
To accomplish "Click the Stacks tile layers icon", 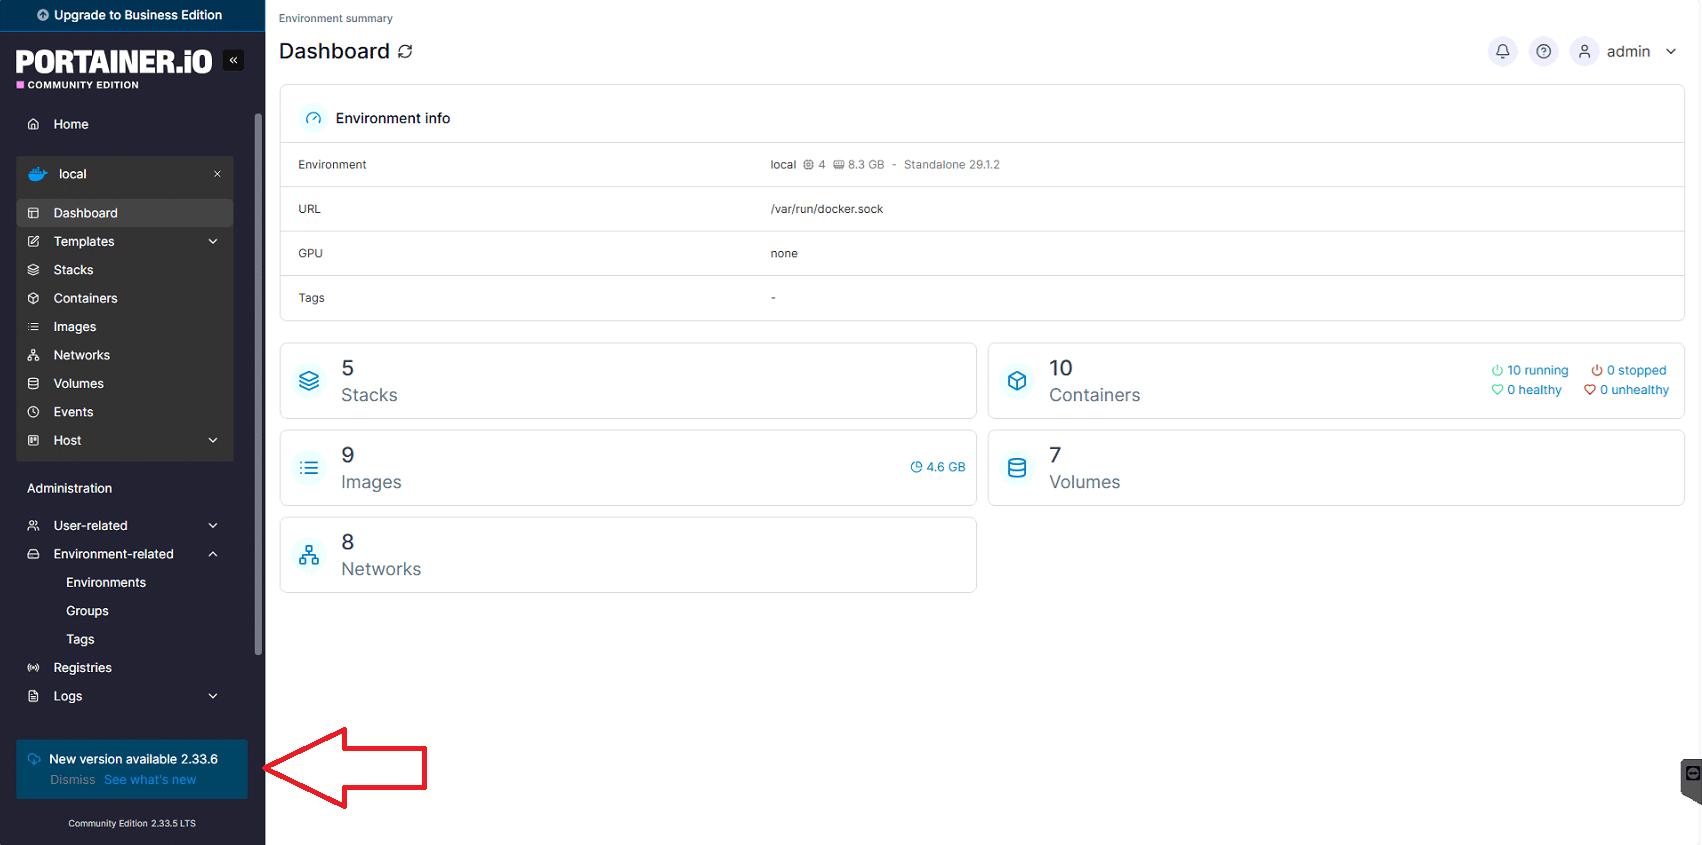I will pyautogui.click(x=309, y=381).
